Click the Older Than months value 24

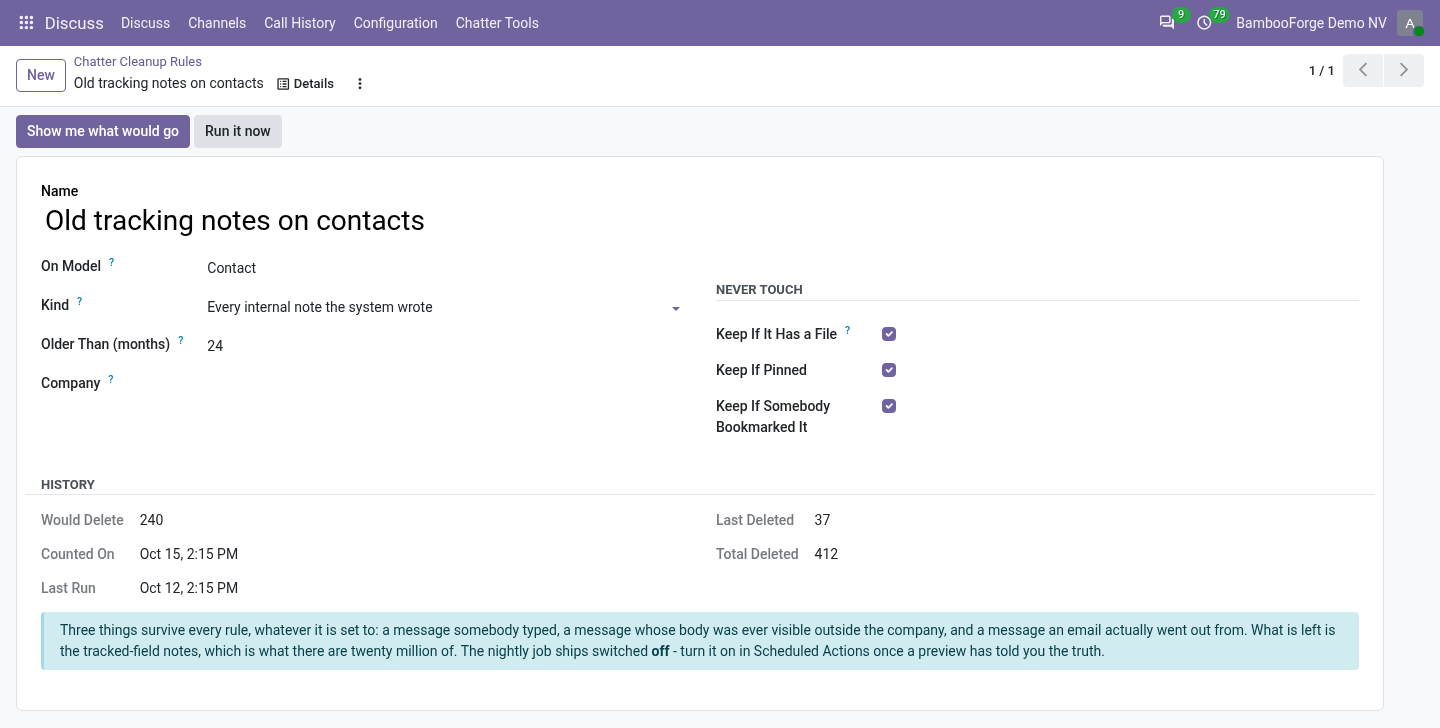coord(445,346)
